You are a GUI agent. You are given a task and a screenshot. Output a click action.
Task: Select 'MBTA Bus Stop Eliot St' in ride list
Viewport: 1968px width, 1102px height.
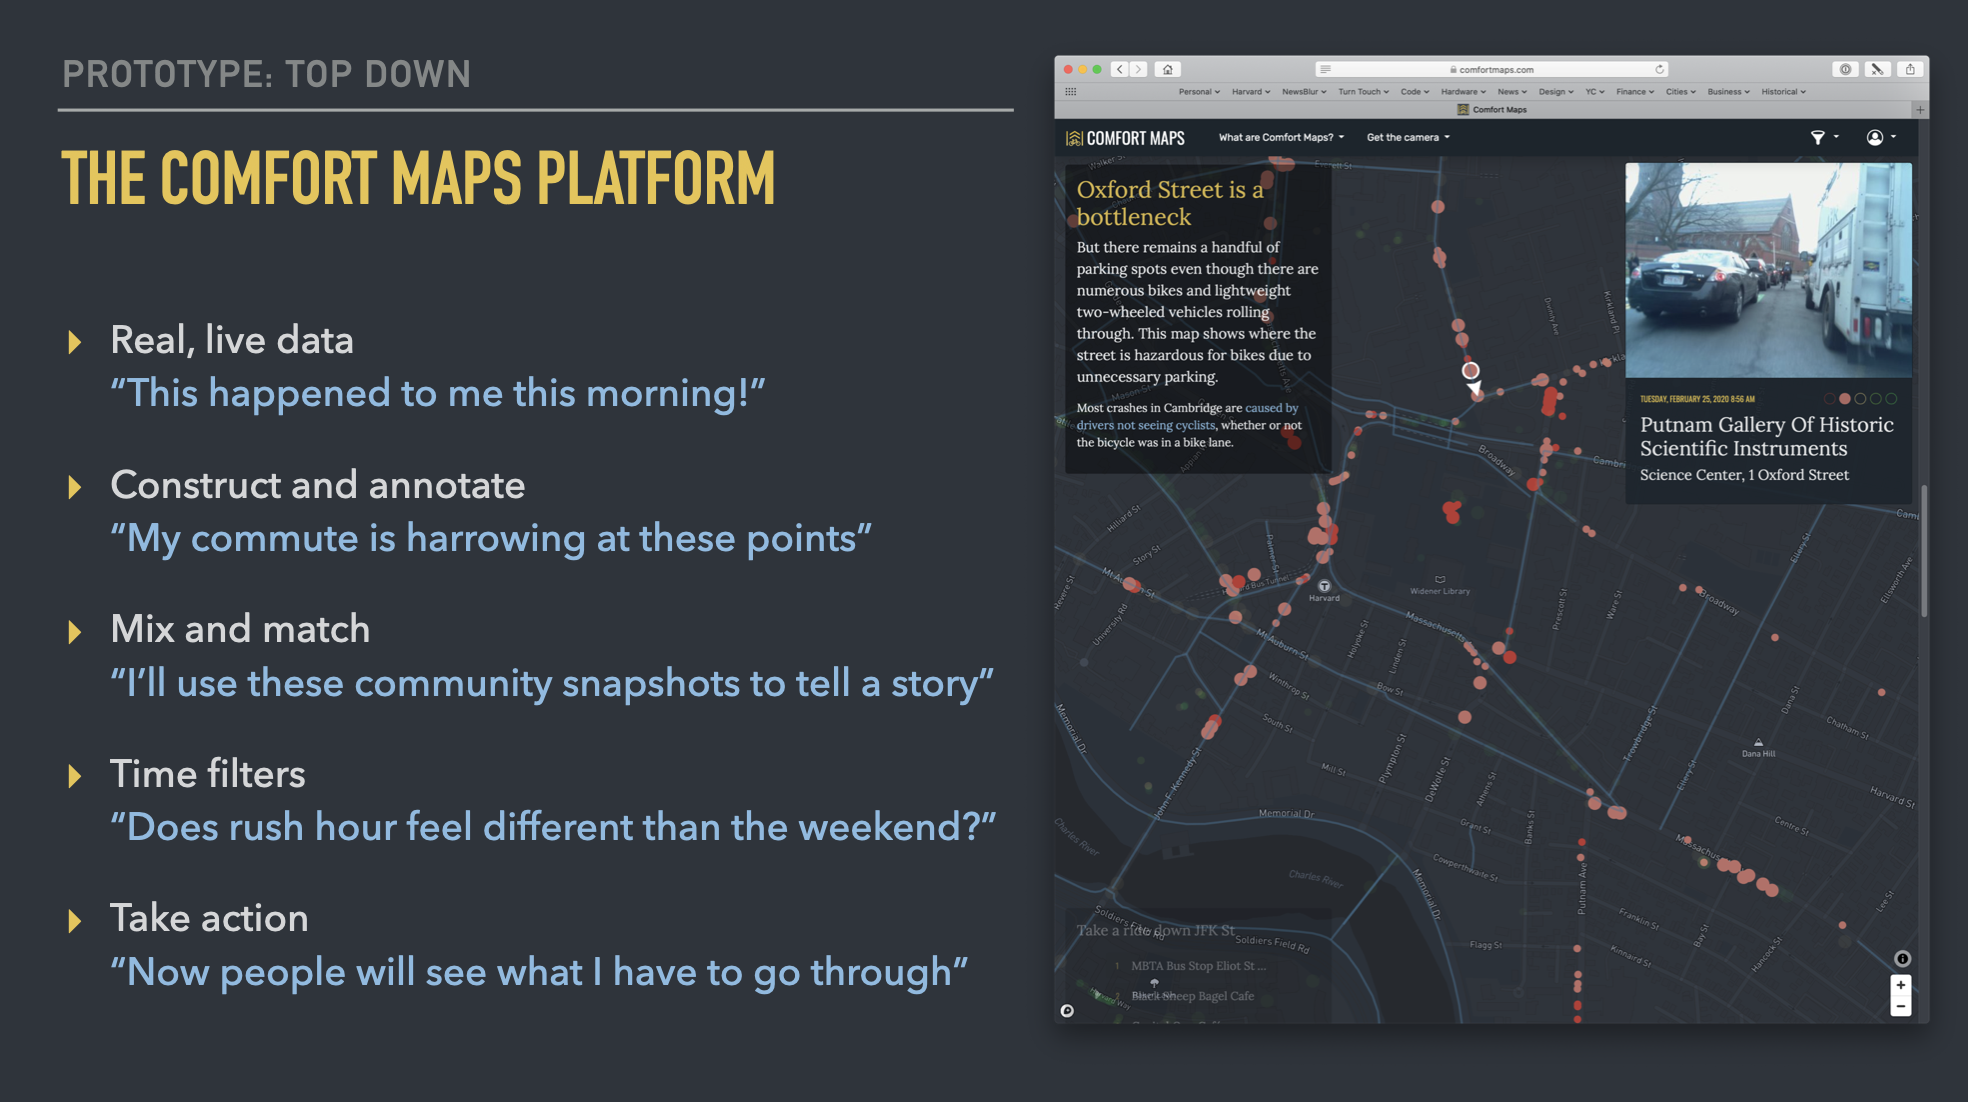pos(1200,966)
